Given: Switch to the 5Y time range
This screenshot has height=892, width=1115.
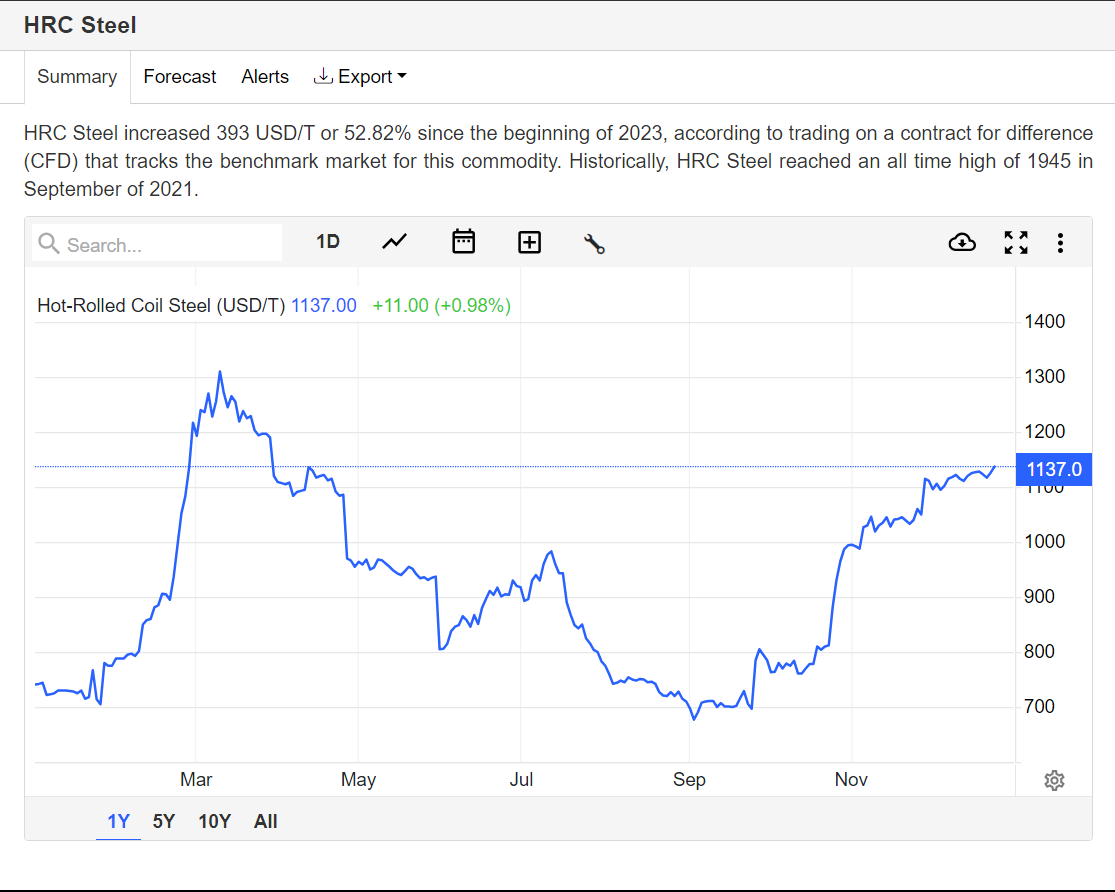Looking at the screenshot, I should (164, 822).
